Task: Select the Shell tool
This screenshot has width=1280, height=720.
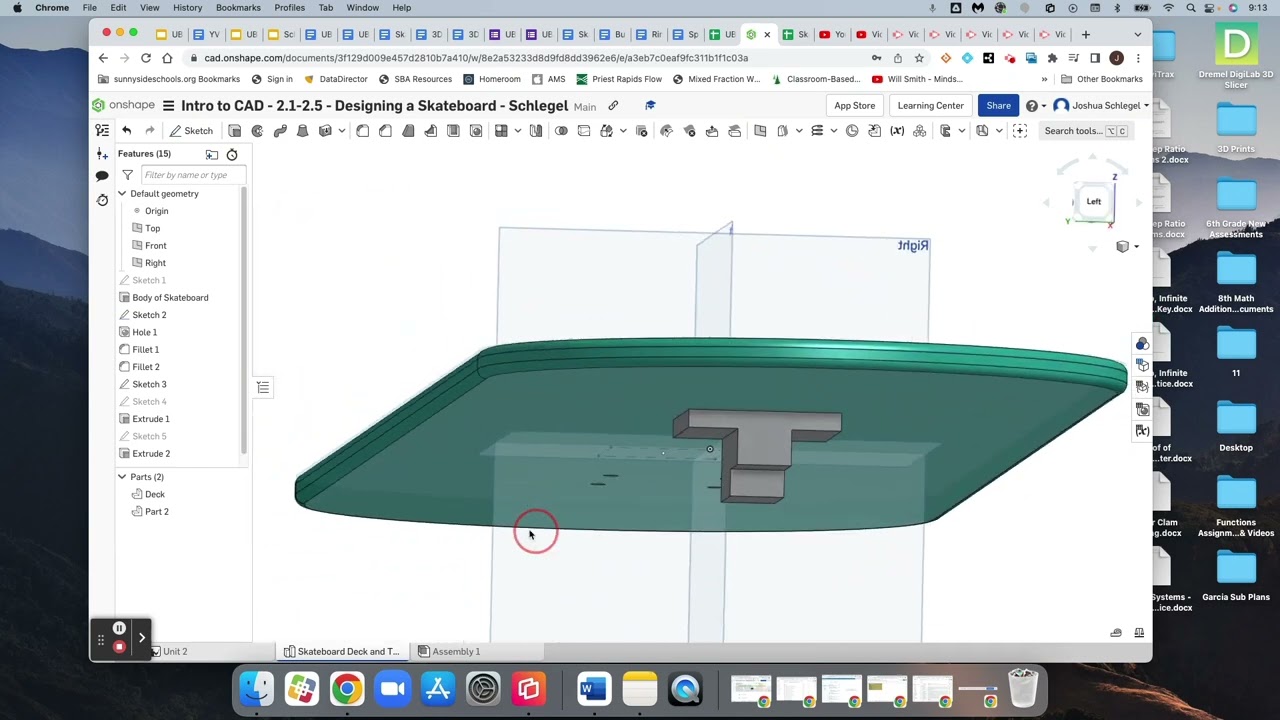Action: click(453, 131)
